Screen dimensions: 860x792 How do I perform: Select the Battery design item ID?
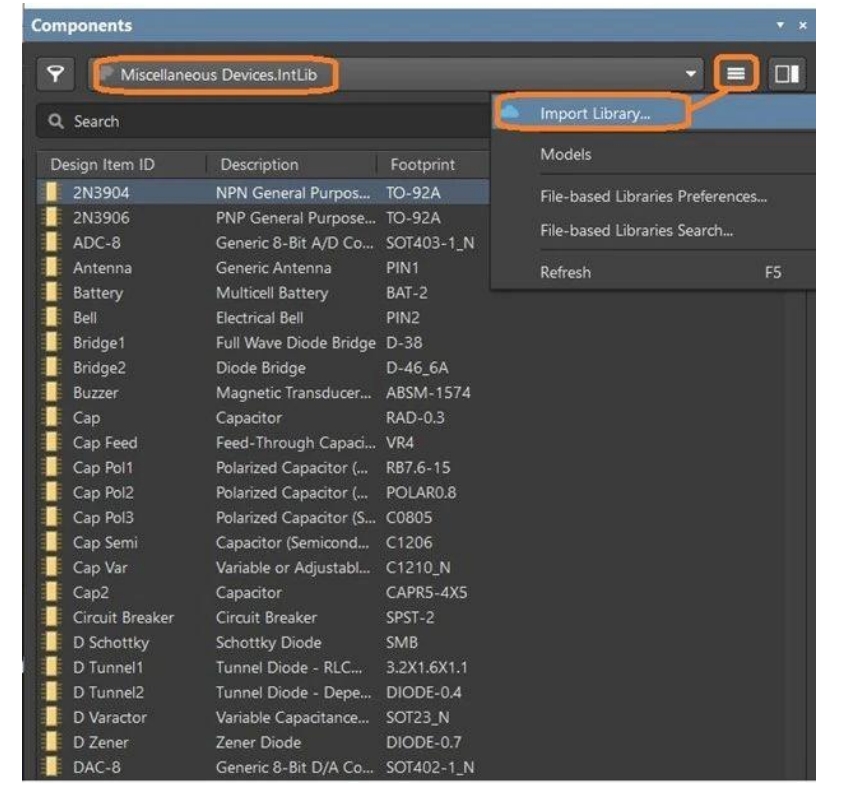coord(98,293)
